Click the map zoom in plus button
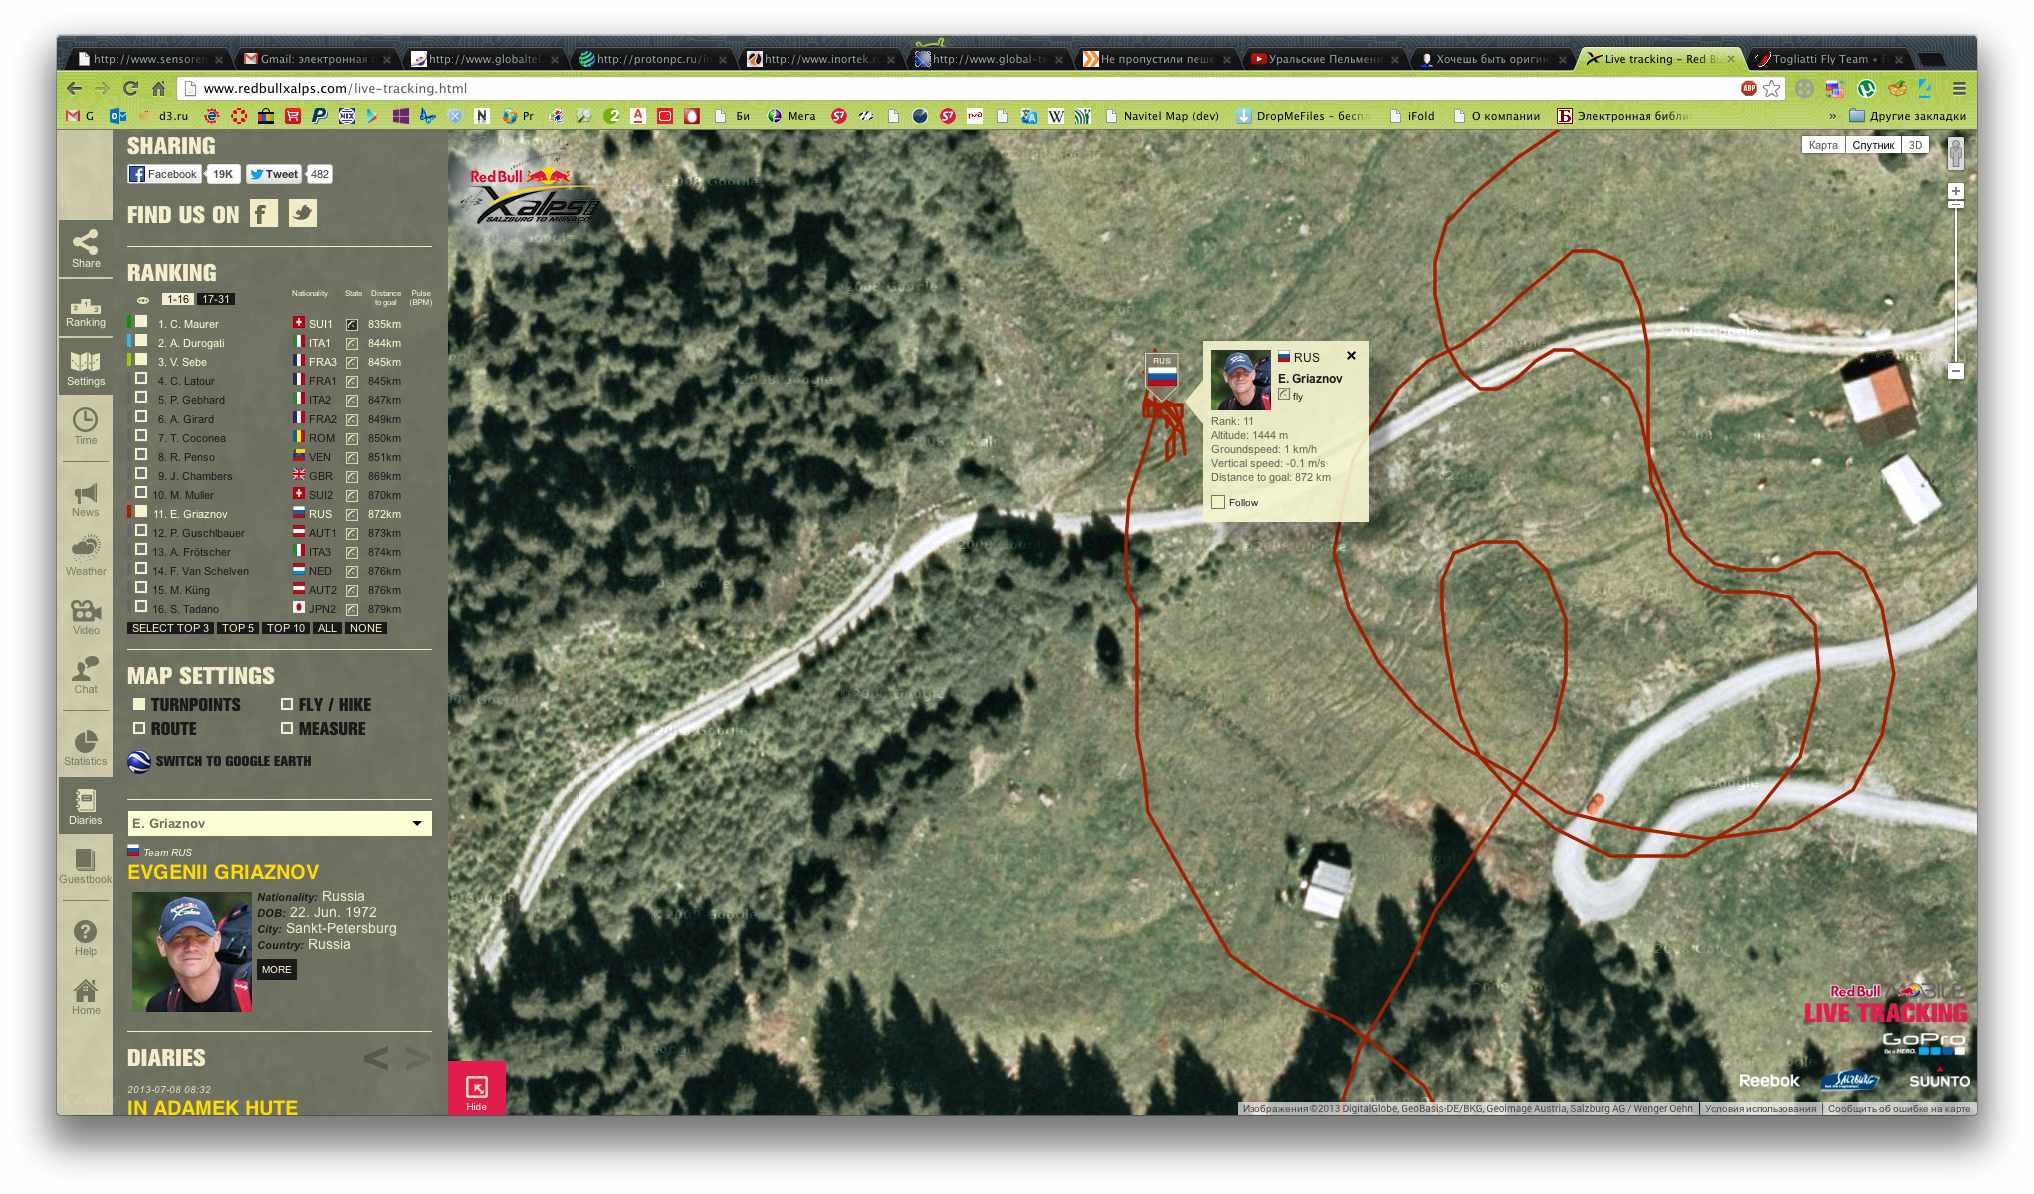Image resolution: width=2034 pixels, height=1194 pixels. [1956, 191]
